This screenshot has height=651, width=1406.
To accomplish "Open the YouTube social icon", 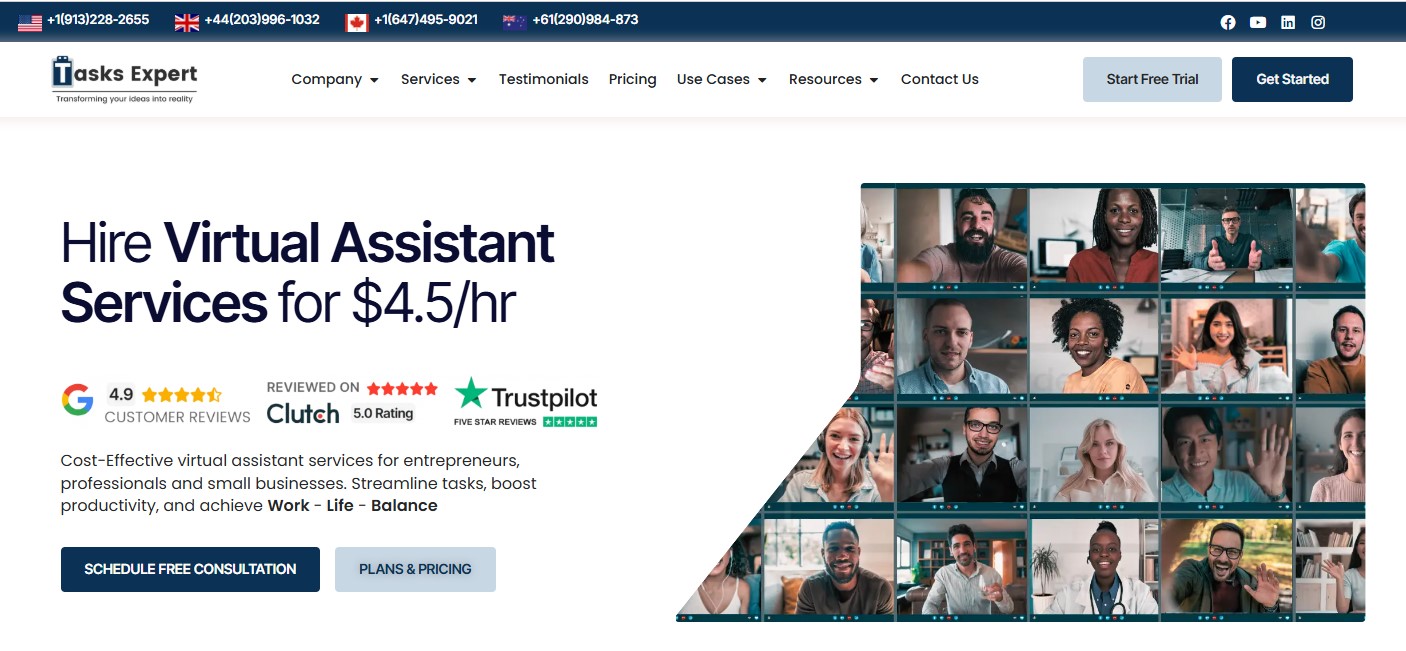I will coord(1258,22).
